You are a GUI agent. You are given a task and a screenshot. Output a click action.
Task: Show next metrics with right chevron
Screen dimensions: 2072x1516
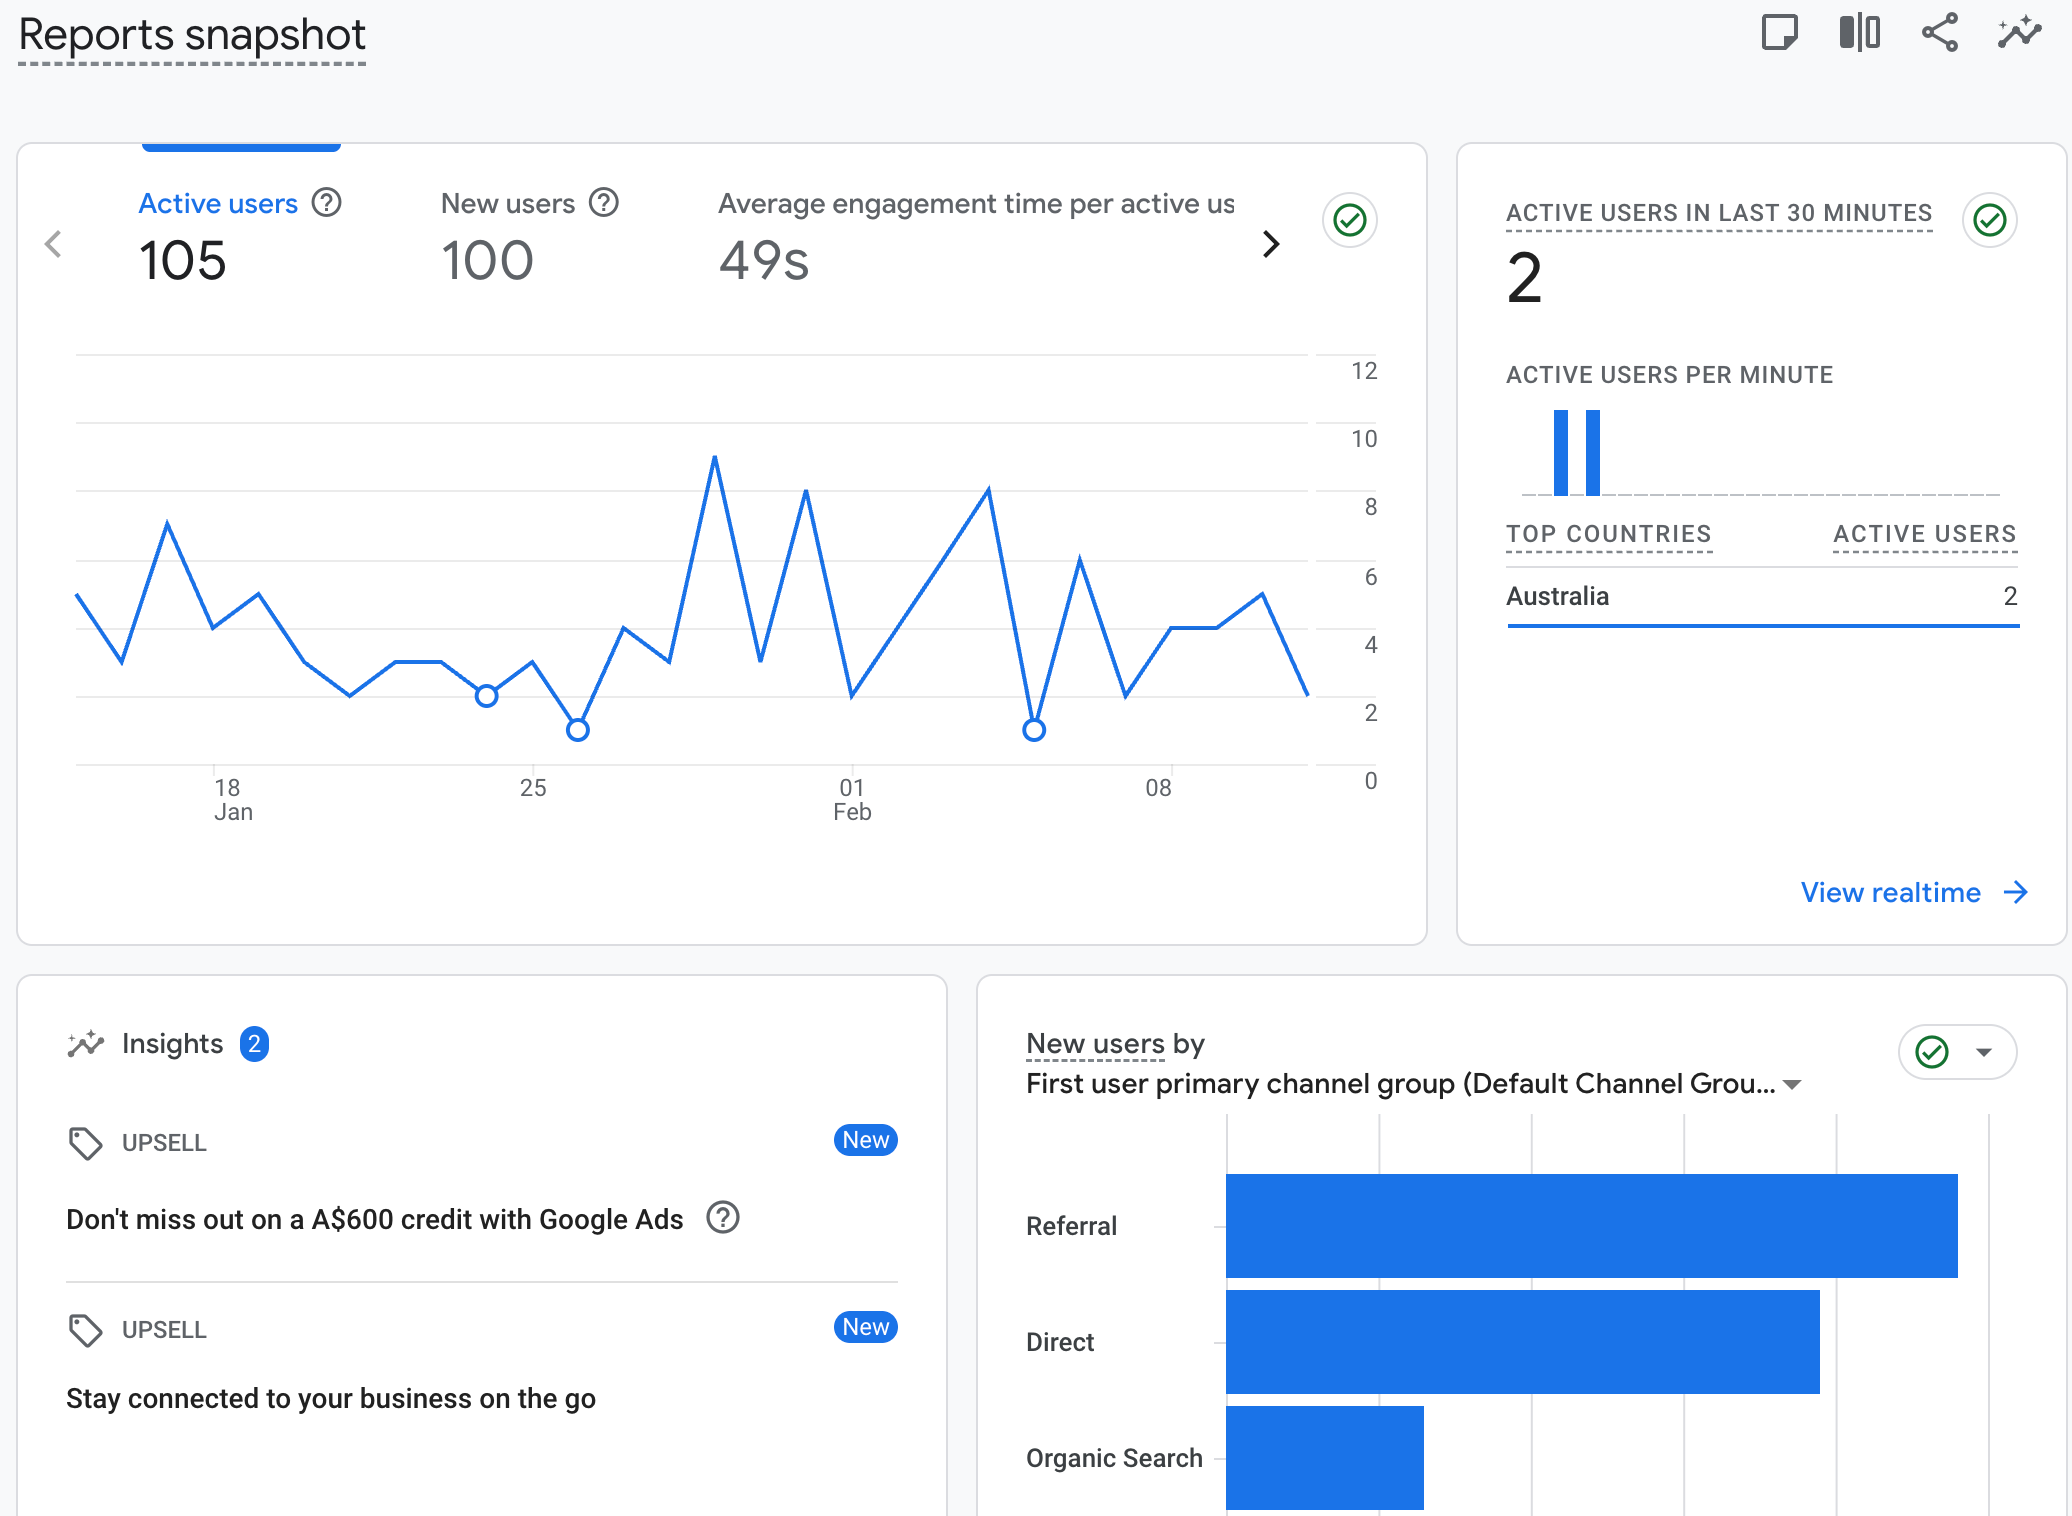coord(1271,244)
